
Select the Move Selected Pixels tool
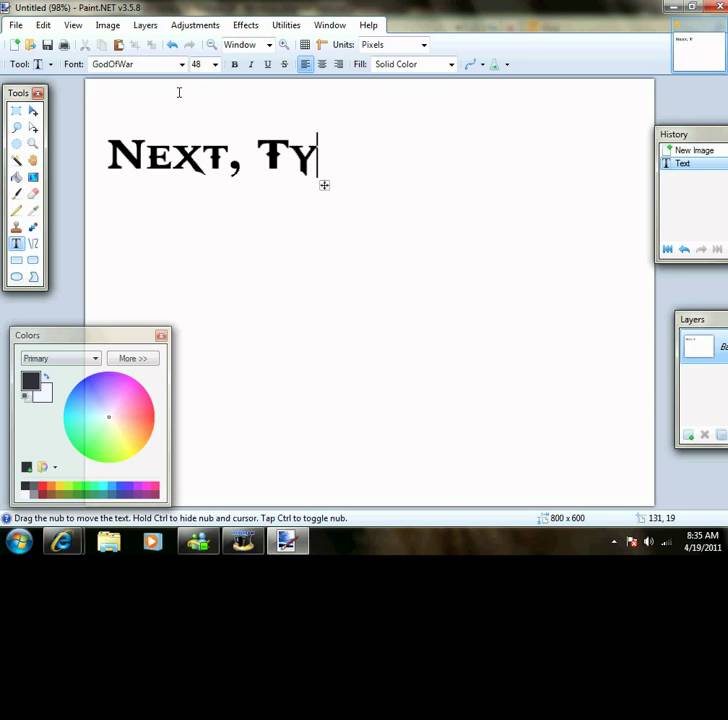(33, 110)
